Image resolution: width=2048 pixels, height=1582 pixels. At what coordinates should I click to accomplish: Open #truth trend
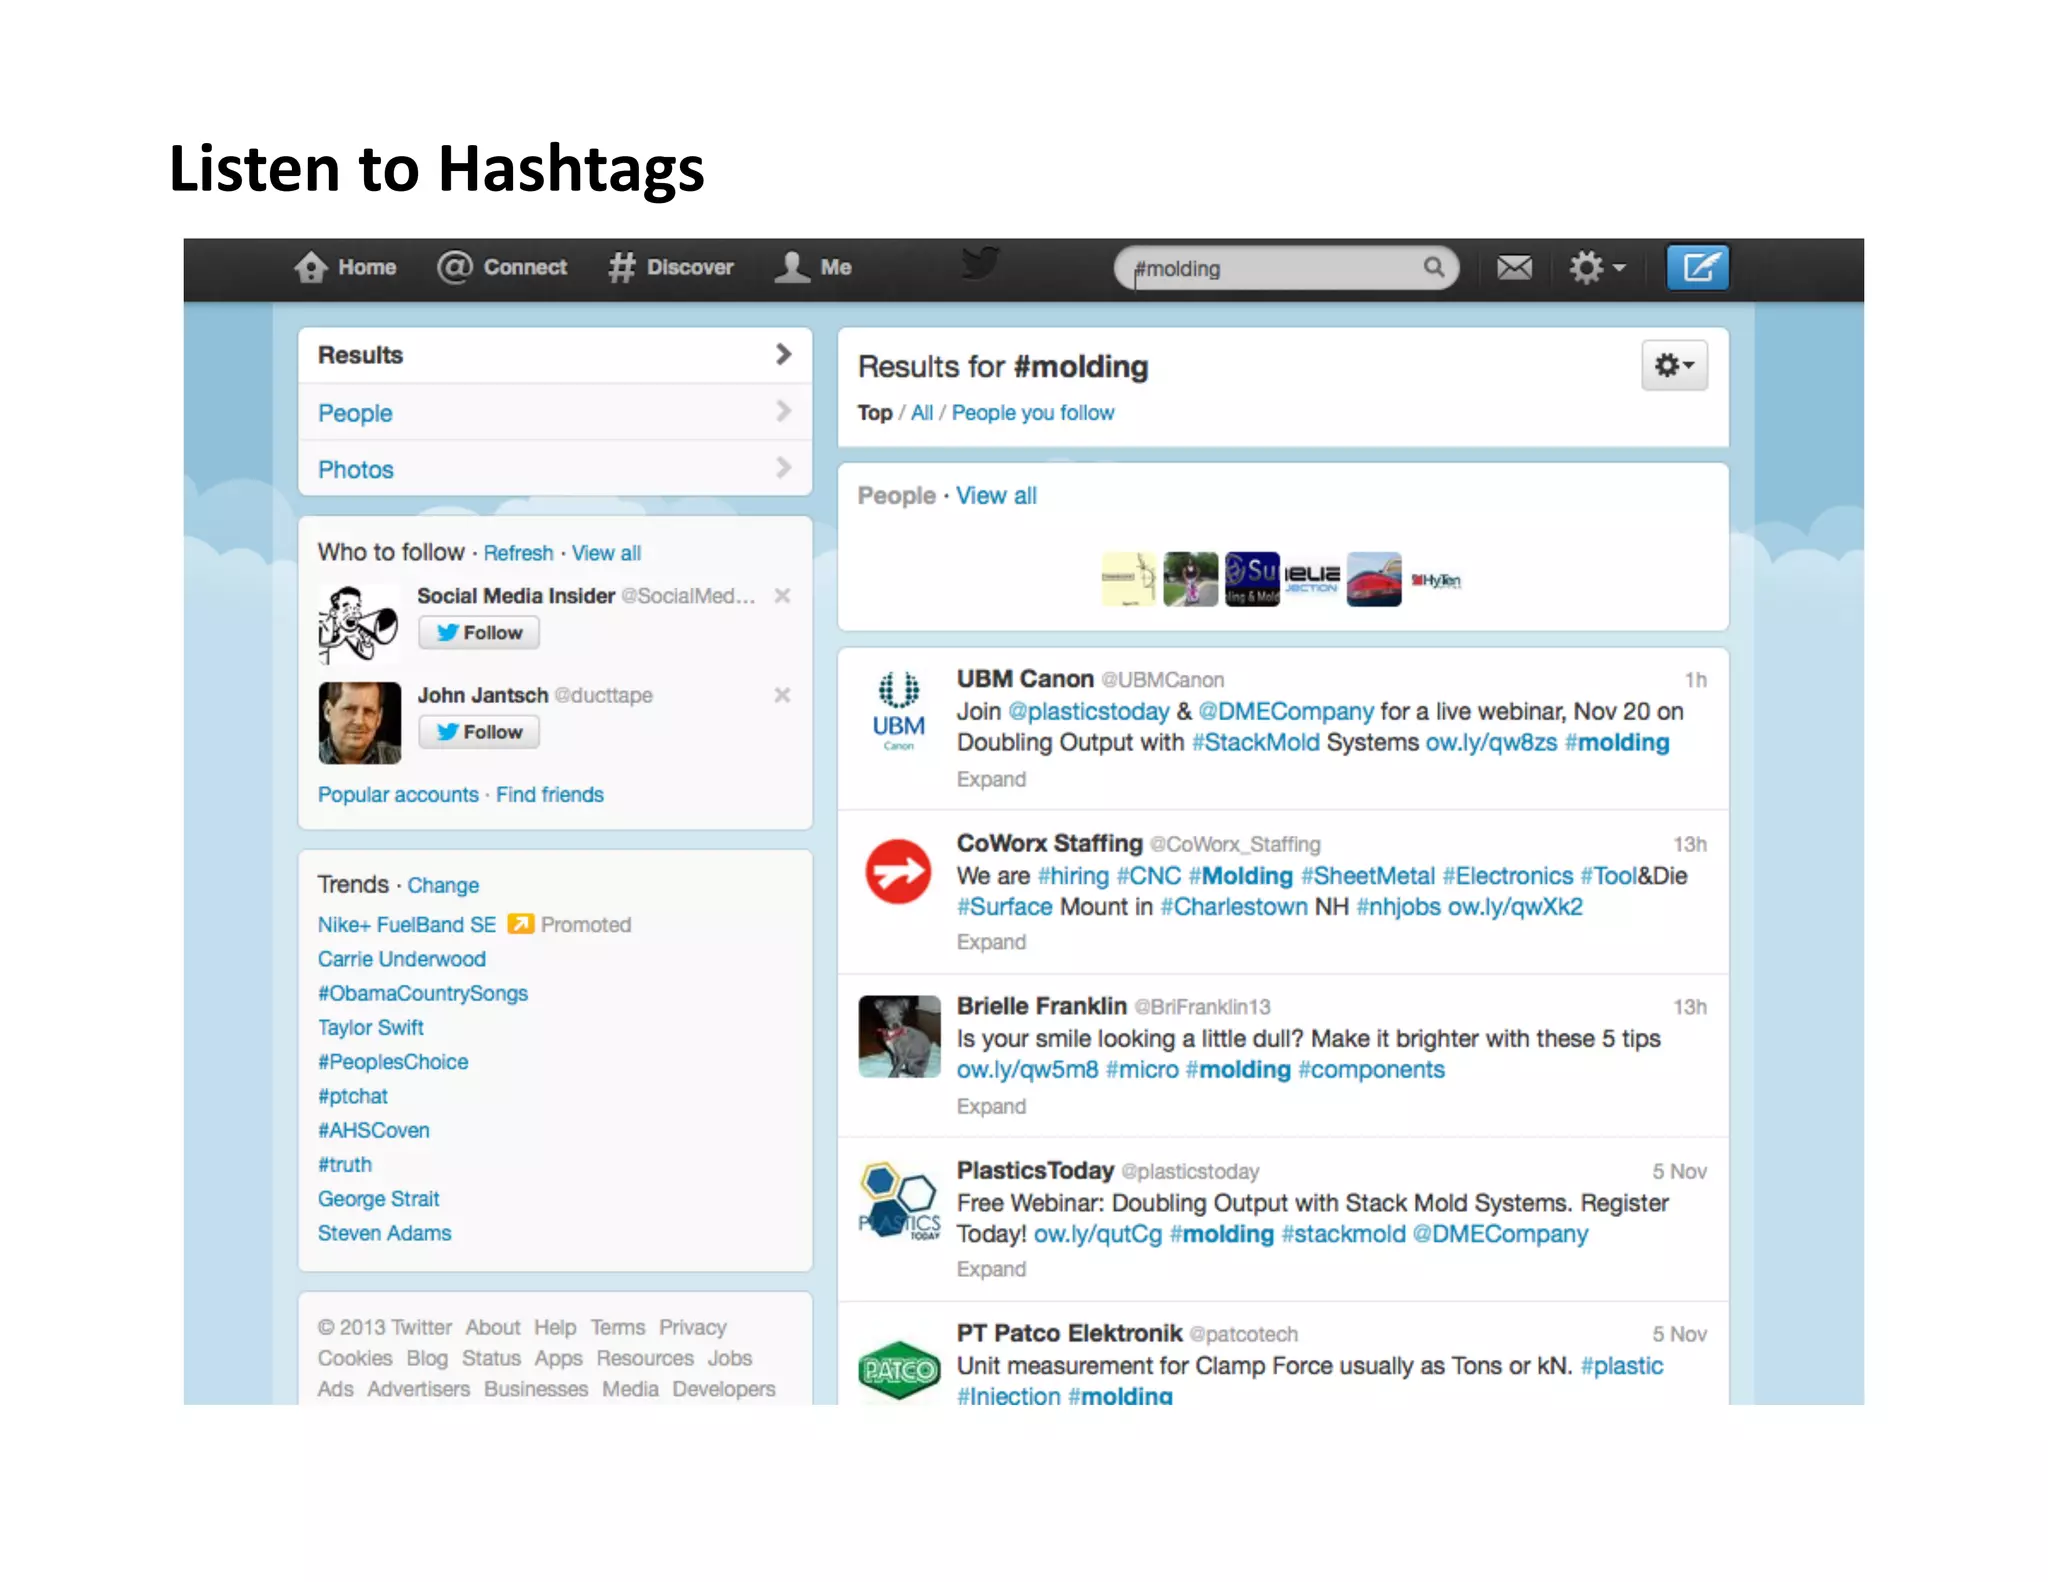coord(344,1165)
